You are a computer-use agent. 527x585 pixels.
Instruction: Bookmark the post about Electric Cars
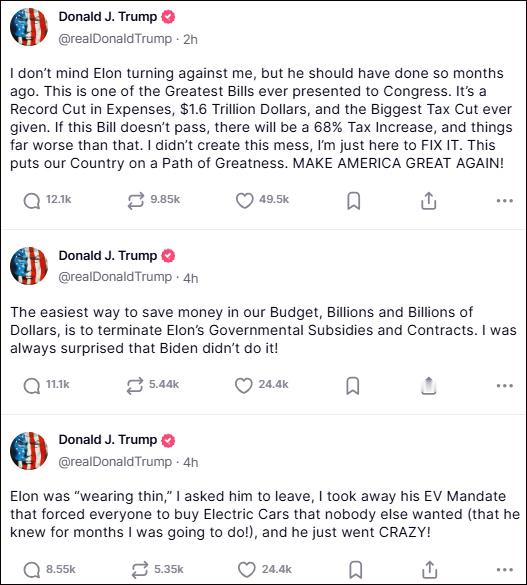(x=355, y=570)
